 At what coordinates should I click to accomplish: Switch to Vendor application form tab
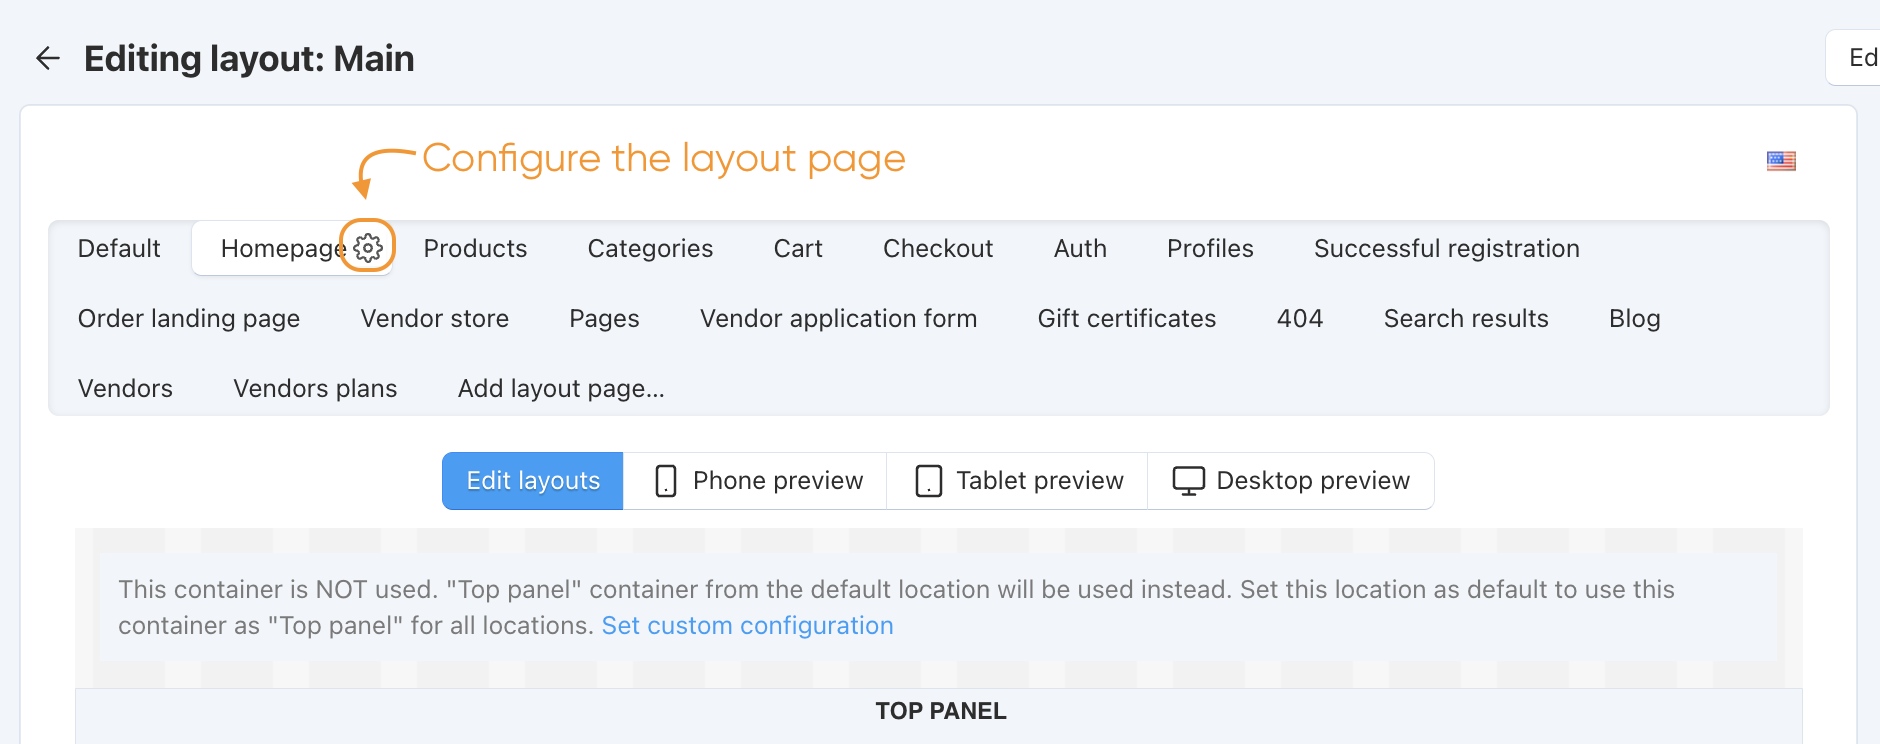838,318
